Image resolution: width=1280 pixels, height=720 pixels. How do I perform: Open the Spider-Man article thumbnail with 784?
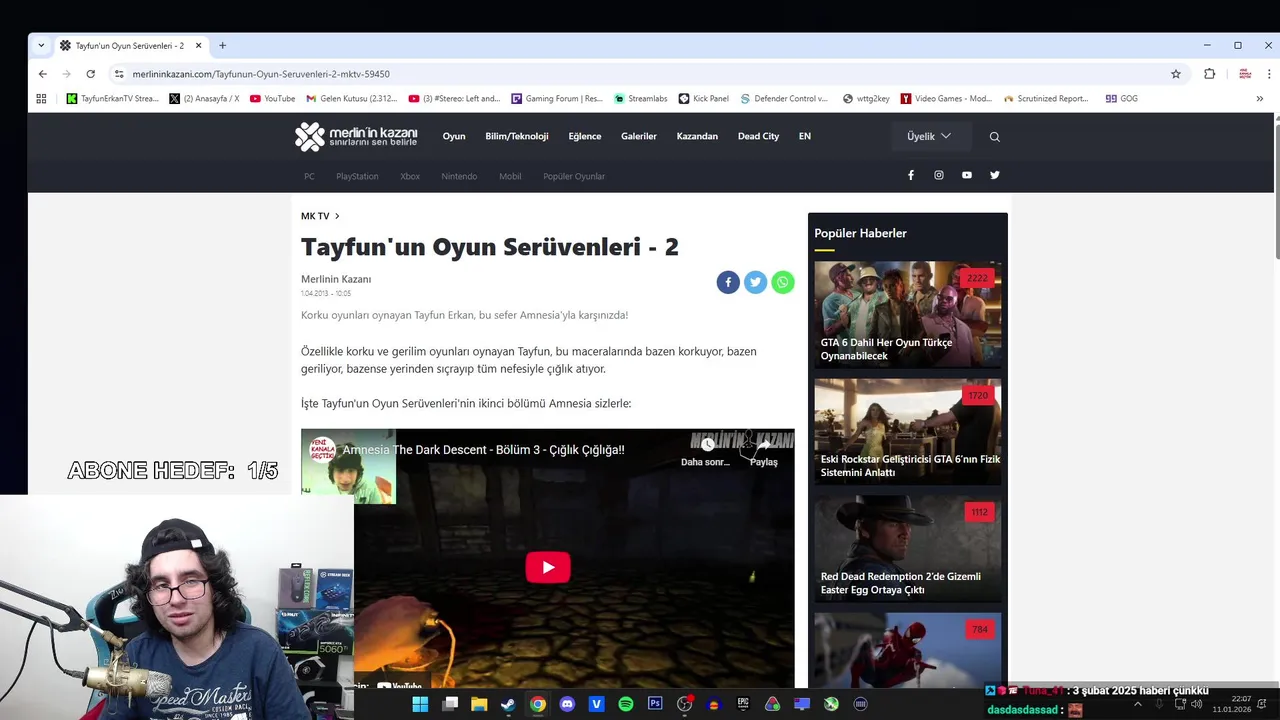(x=908, y=650)
